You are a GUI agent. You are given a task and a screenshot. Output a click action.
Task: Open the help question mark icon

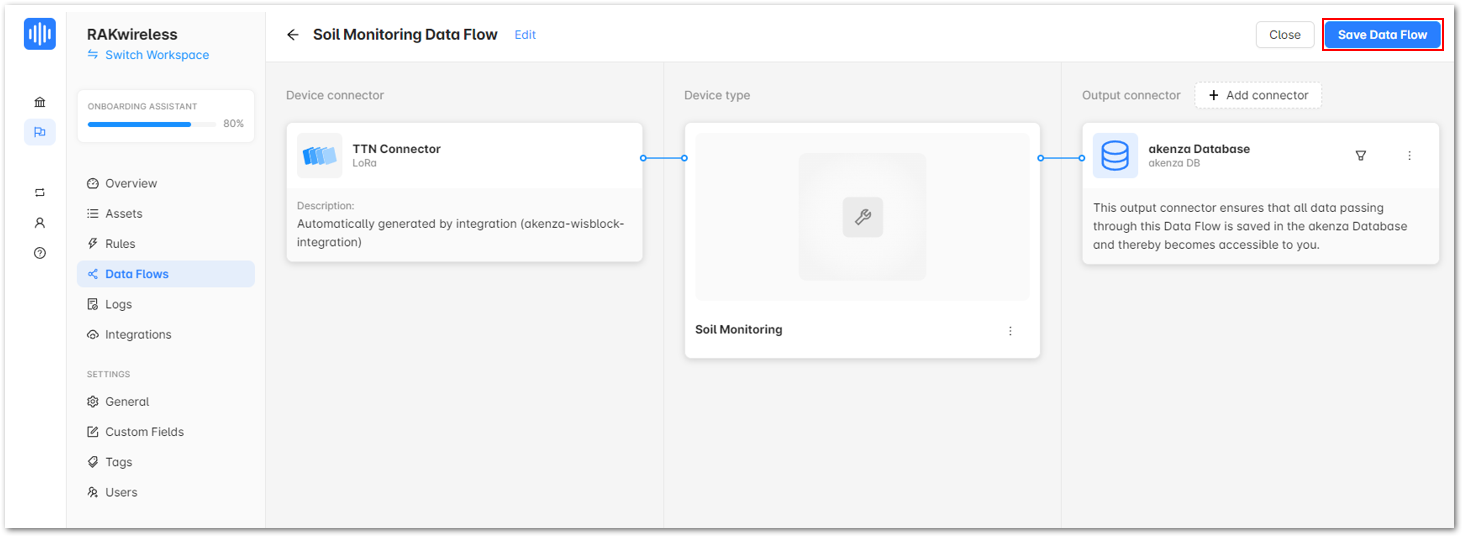coord(40,253)
